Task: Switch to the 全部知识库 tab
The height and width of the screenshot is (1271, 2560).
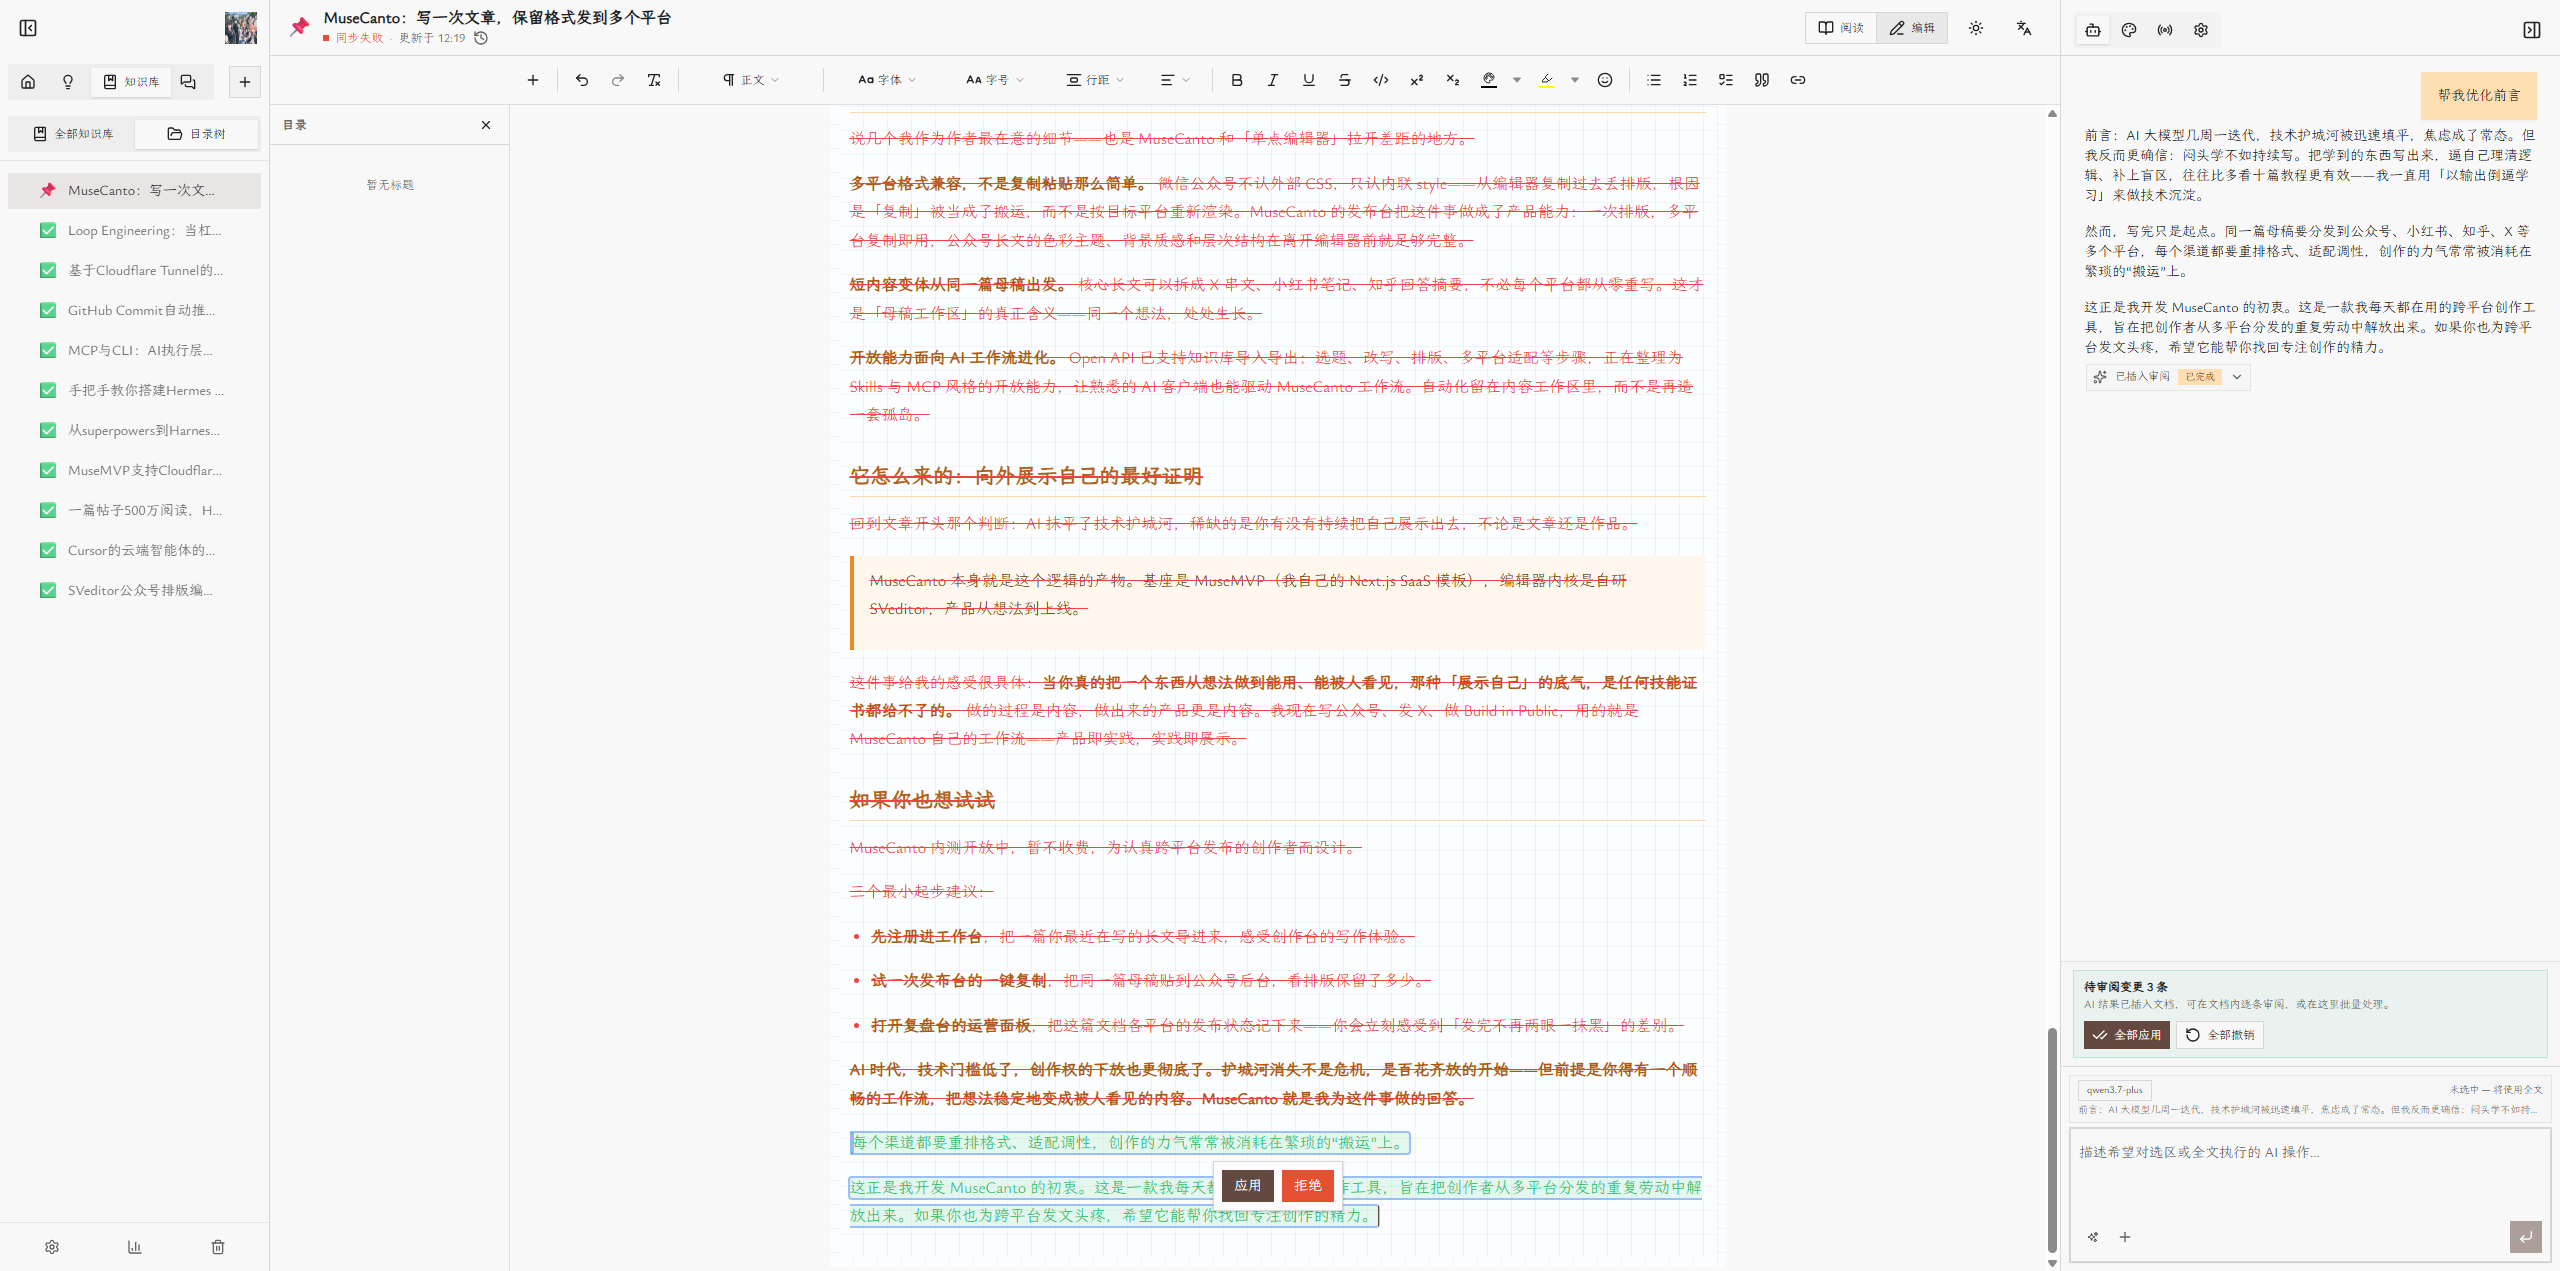Action: pyautogui.click(x=73, y=134)
